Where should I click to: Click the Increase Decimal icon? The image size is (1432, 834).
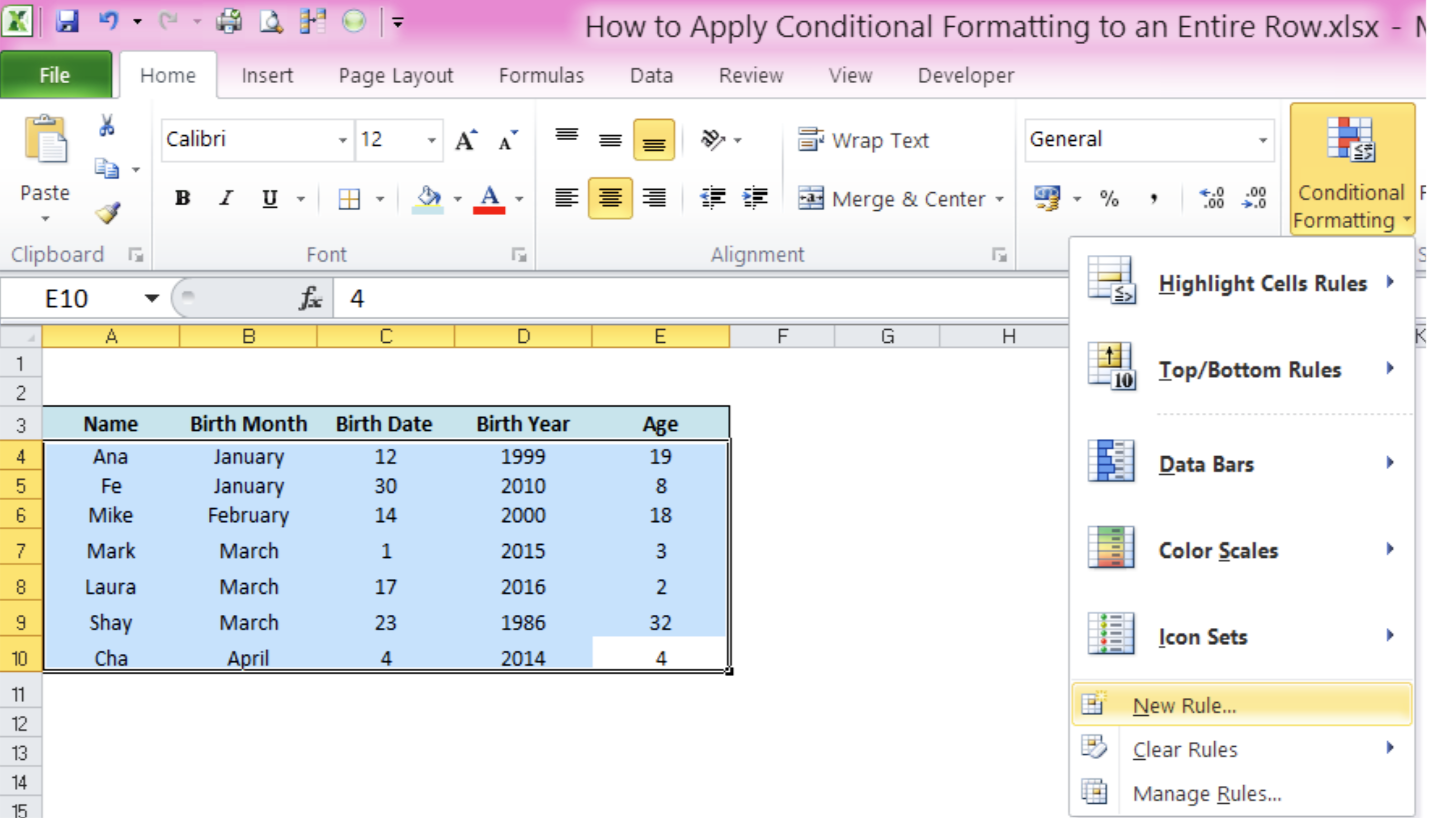[1214, 199]
